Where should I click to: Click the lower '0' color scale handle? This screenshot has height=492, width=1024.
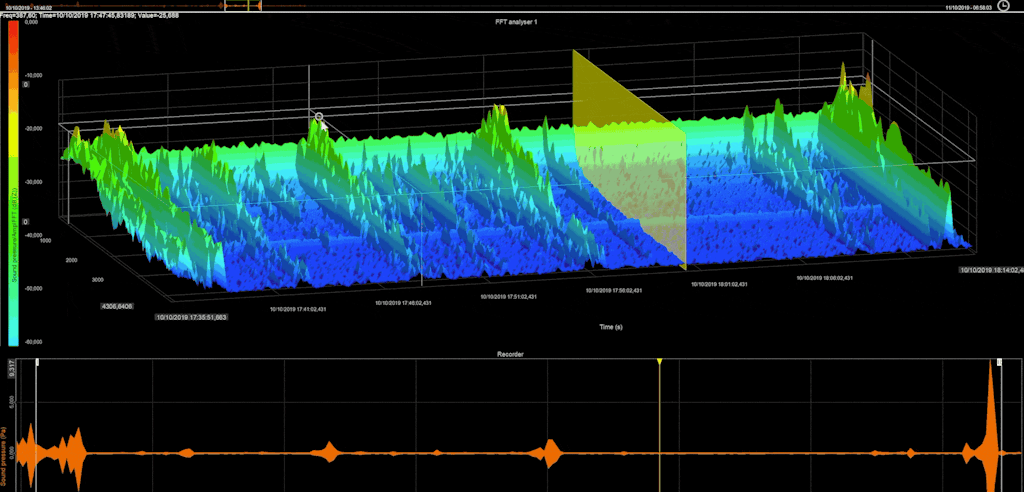pos(25,222)
